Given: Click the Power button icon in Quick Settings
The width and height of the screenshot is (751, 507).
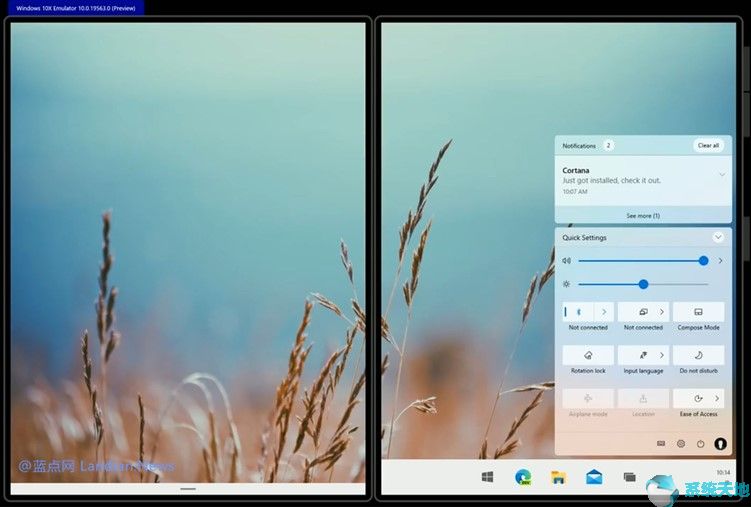Looking at the screenshot, I should tap(700, 444).
